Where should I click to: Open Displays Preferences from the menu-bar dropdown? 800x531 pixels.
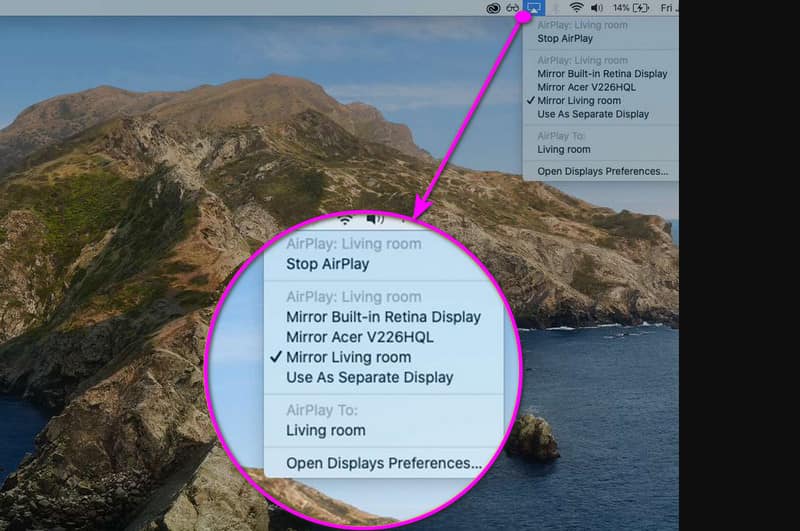(601, 171)
